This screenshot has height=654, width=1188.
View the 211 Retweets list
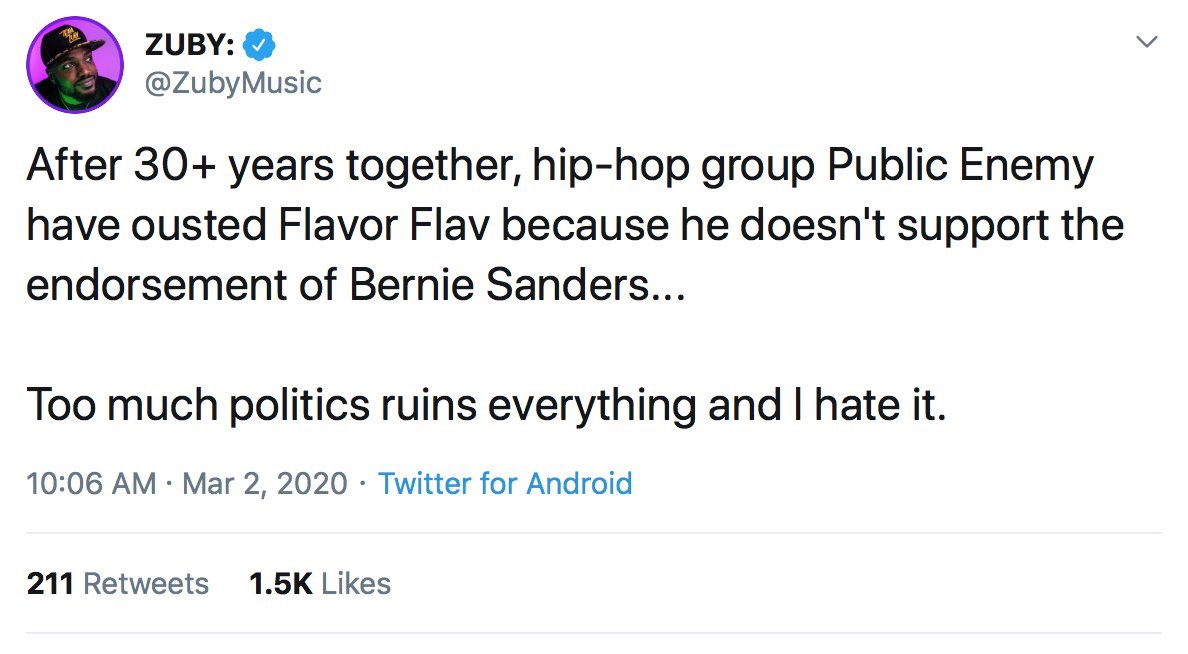click(117, 584)
